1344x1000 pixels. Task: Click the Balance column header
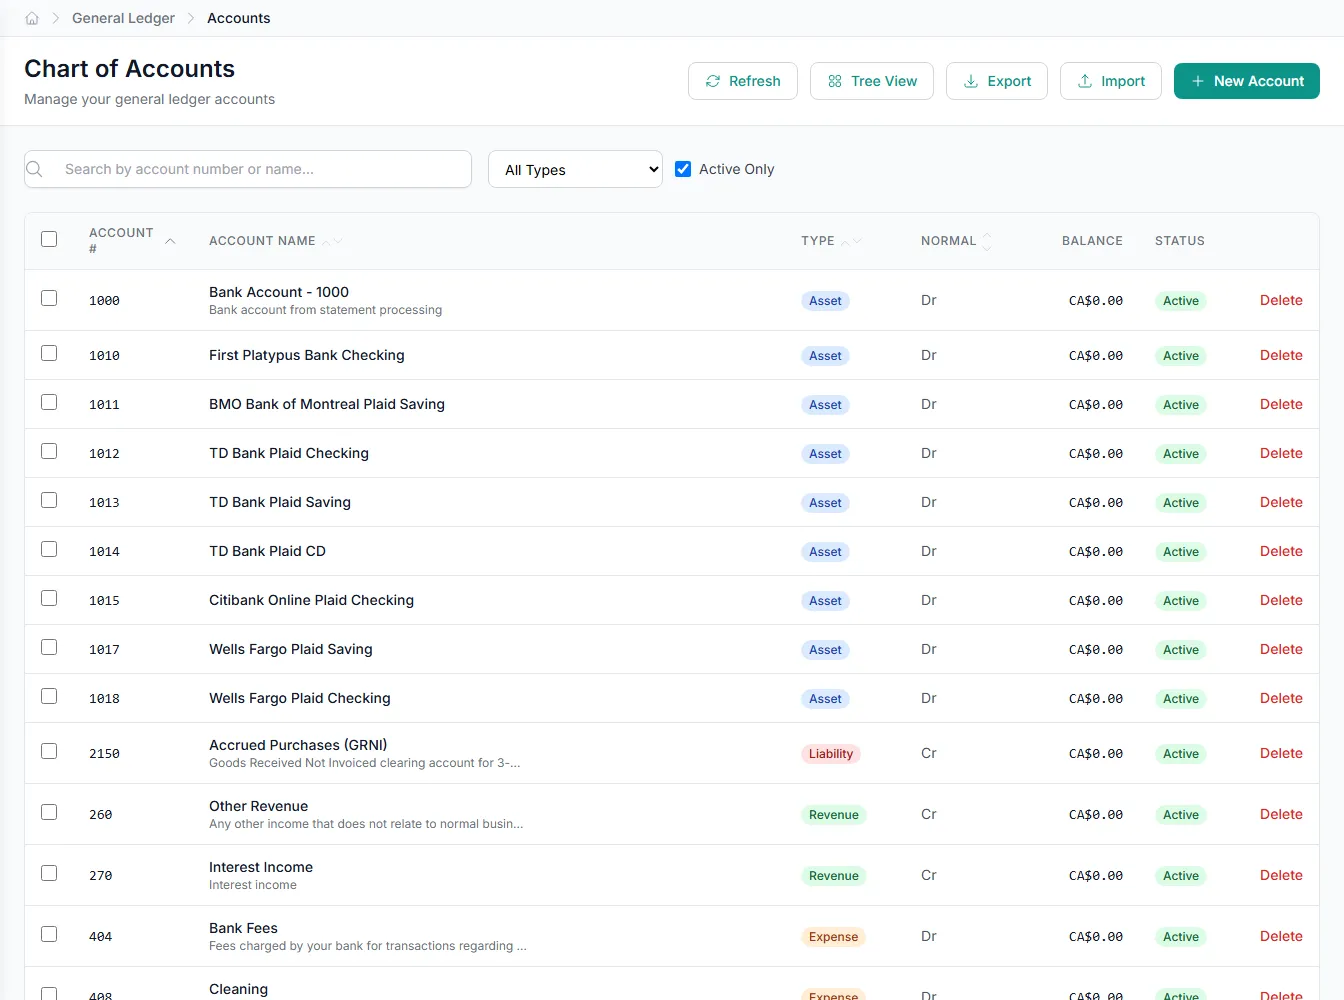(1092, 241)
